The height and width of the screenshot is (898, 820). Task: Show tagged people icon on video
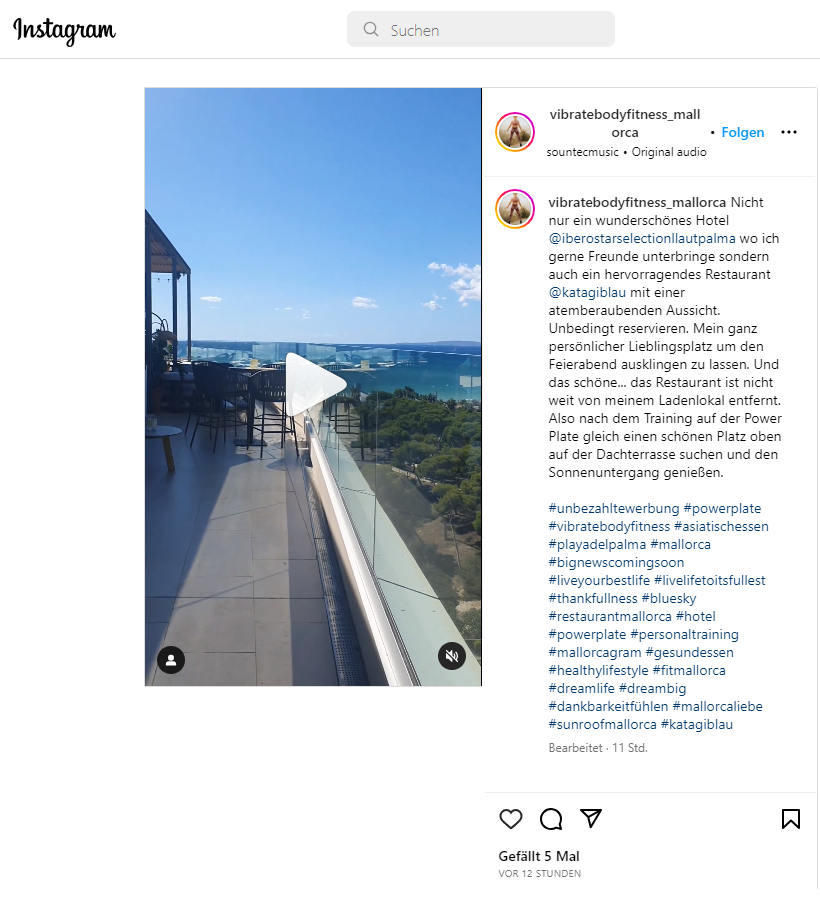pos(171,660)
